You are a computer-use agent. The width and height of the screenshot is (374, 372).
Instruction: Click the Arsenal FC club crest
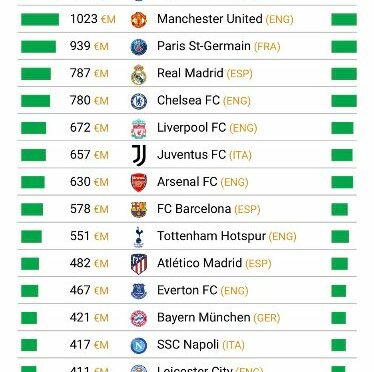(139, 182)
